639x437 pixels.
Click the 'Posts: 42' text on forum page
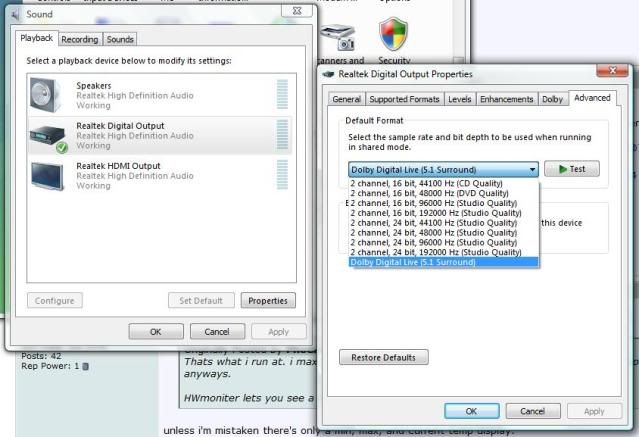click(x=41, y=356)
